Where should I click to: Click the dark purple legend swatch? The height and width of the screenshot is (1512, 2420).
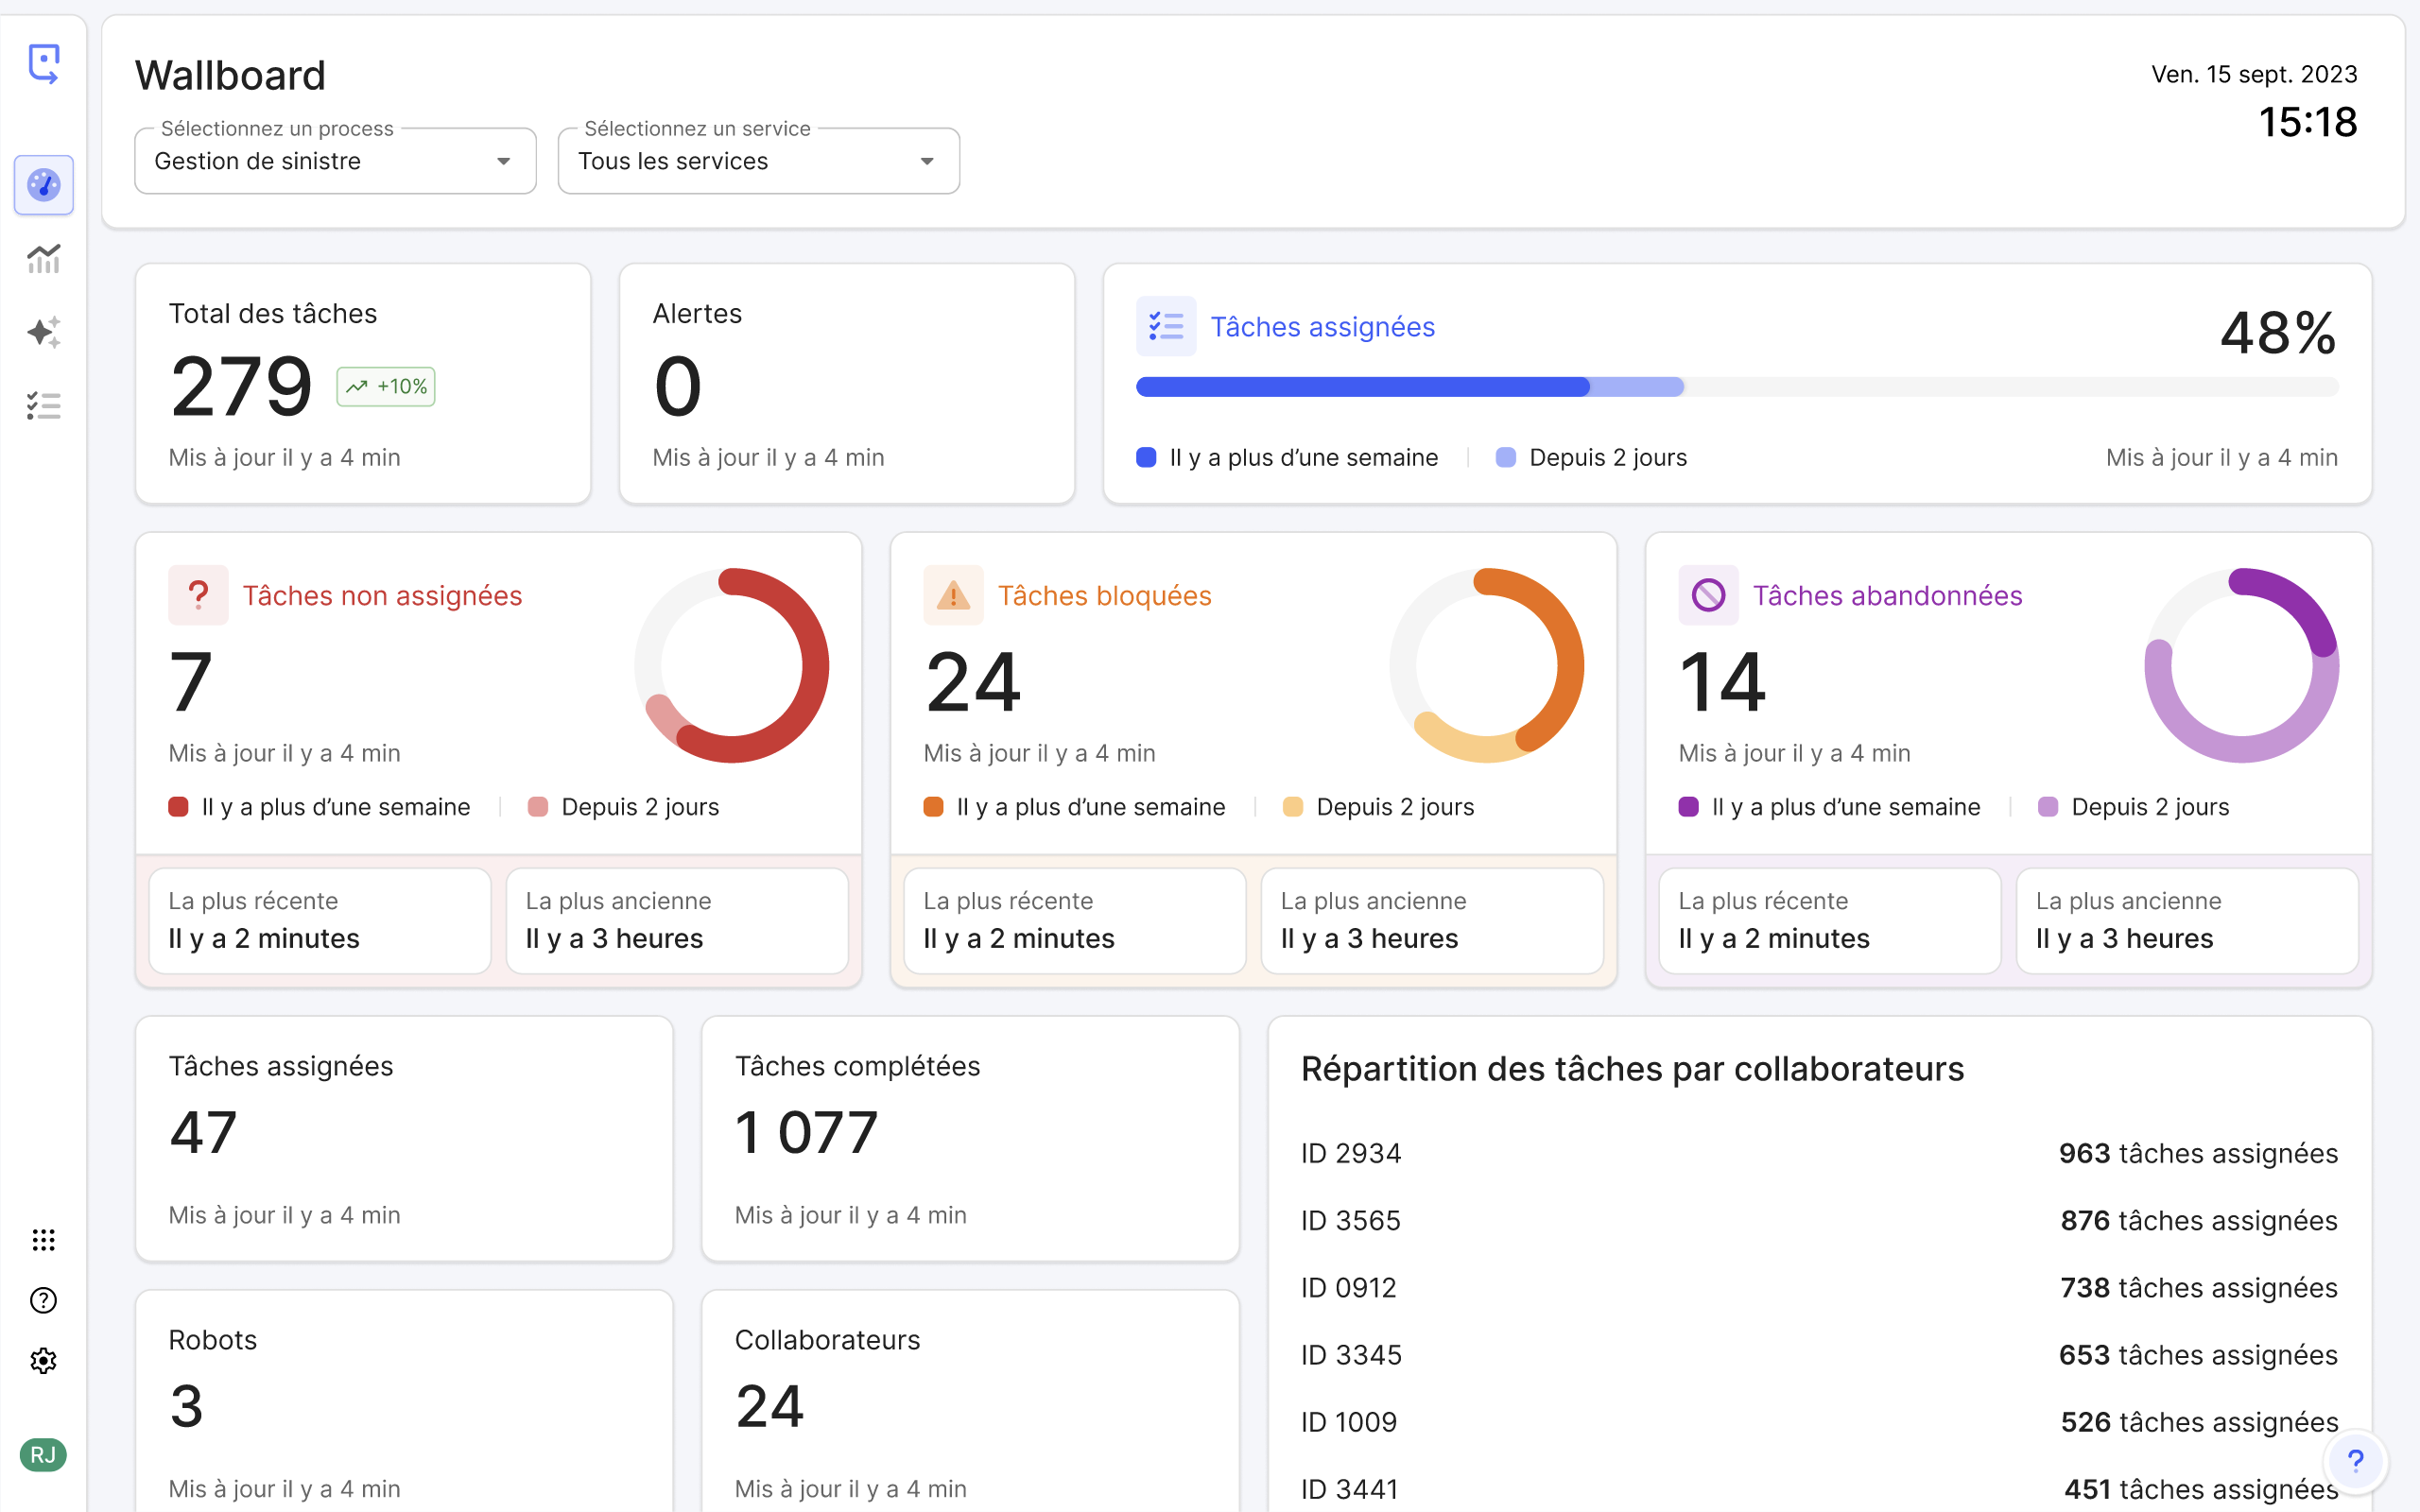pos(1688,807)
